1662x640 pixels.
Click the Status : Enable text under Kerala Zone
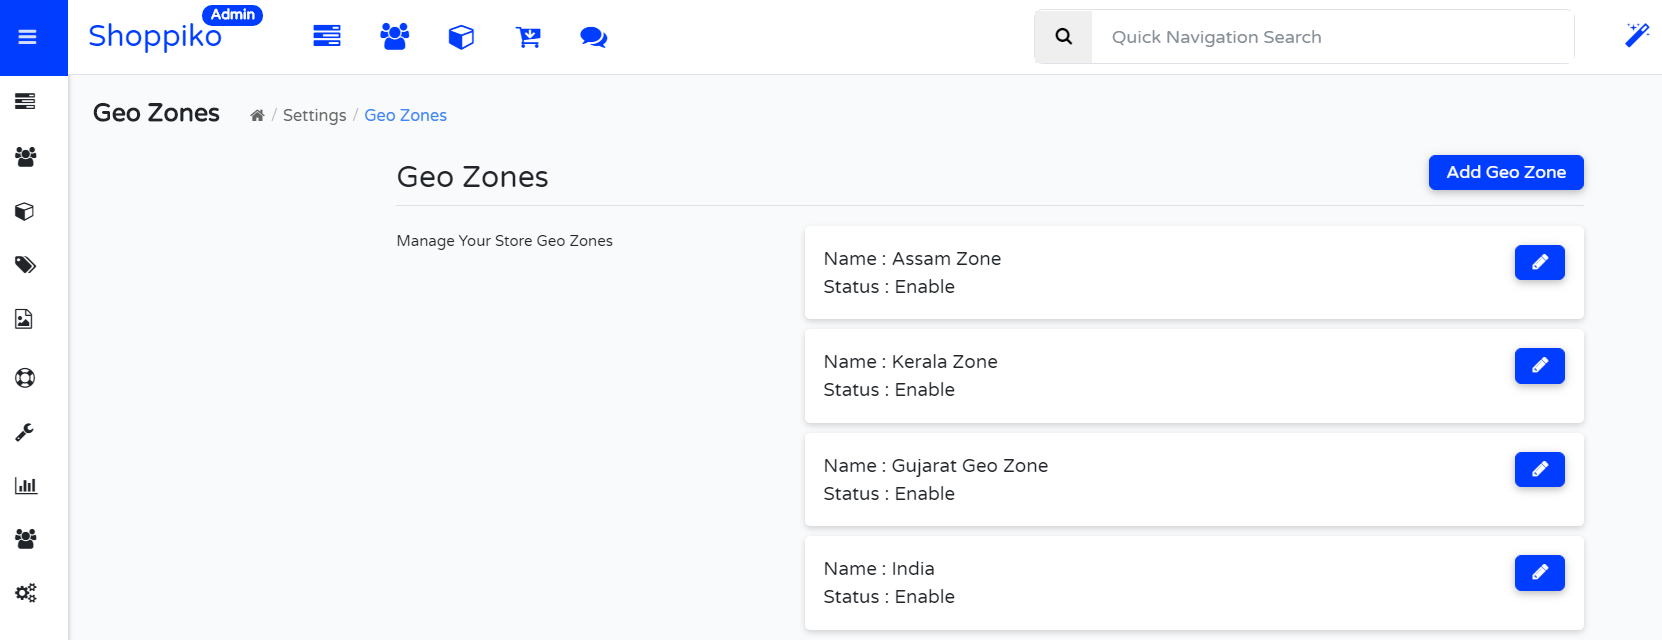click(889, 390)
